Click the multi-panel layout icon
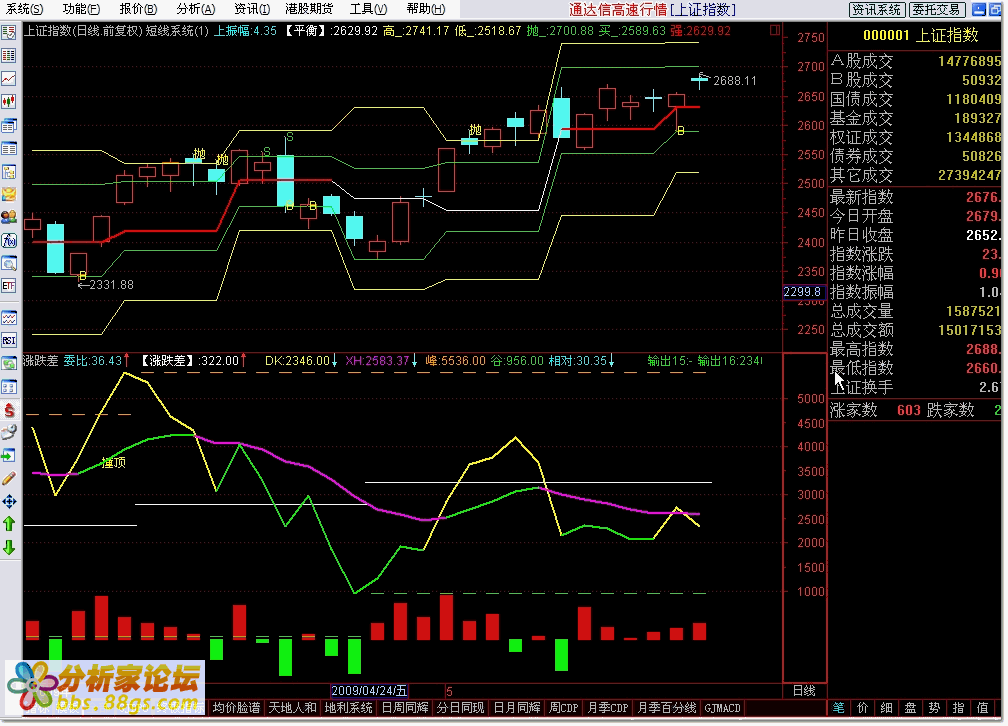Screen dimensions: 1008x726 (9, 387)
